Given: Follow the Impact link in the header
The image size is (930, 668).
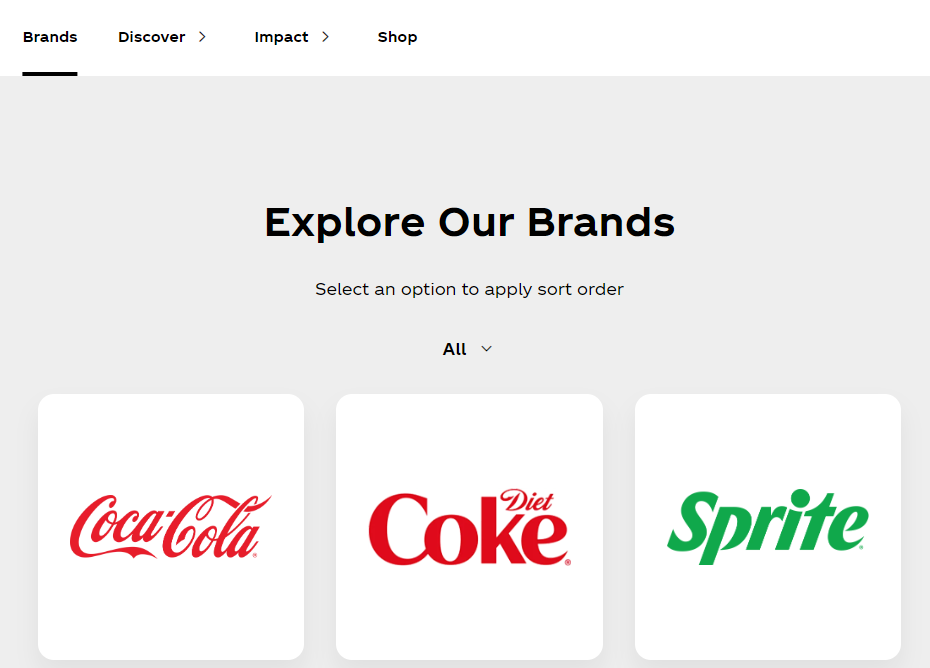Looking at the screenshot, I should pyautogui.click(x=281, y=37).
